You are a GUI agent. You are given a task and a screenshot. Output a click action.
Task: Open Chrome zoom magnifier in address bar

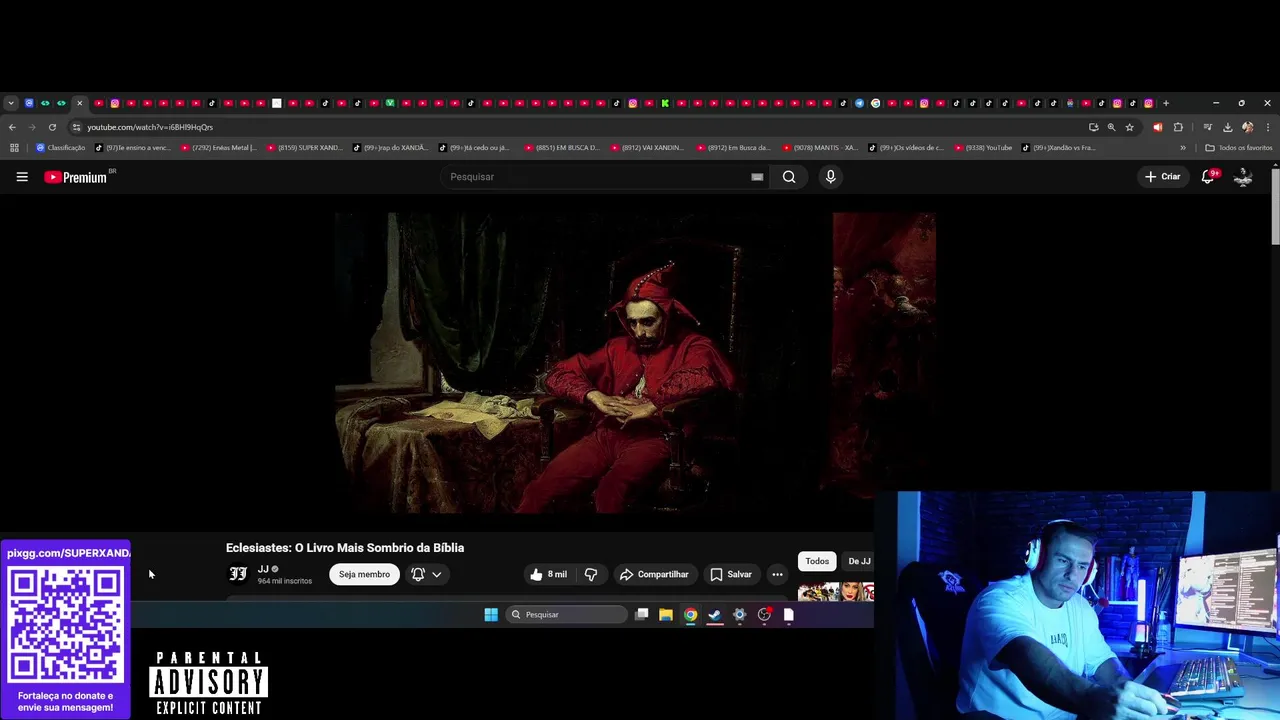(1111, 127)
